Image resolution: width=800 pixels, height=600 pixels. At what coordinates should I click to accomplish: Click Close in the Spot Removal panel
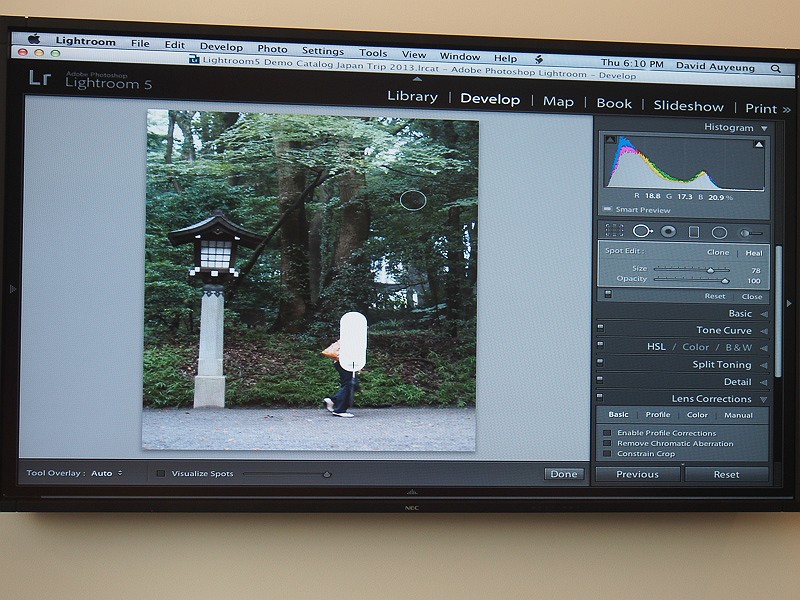tap(752, 296)
